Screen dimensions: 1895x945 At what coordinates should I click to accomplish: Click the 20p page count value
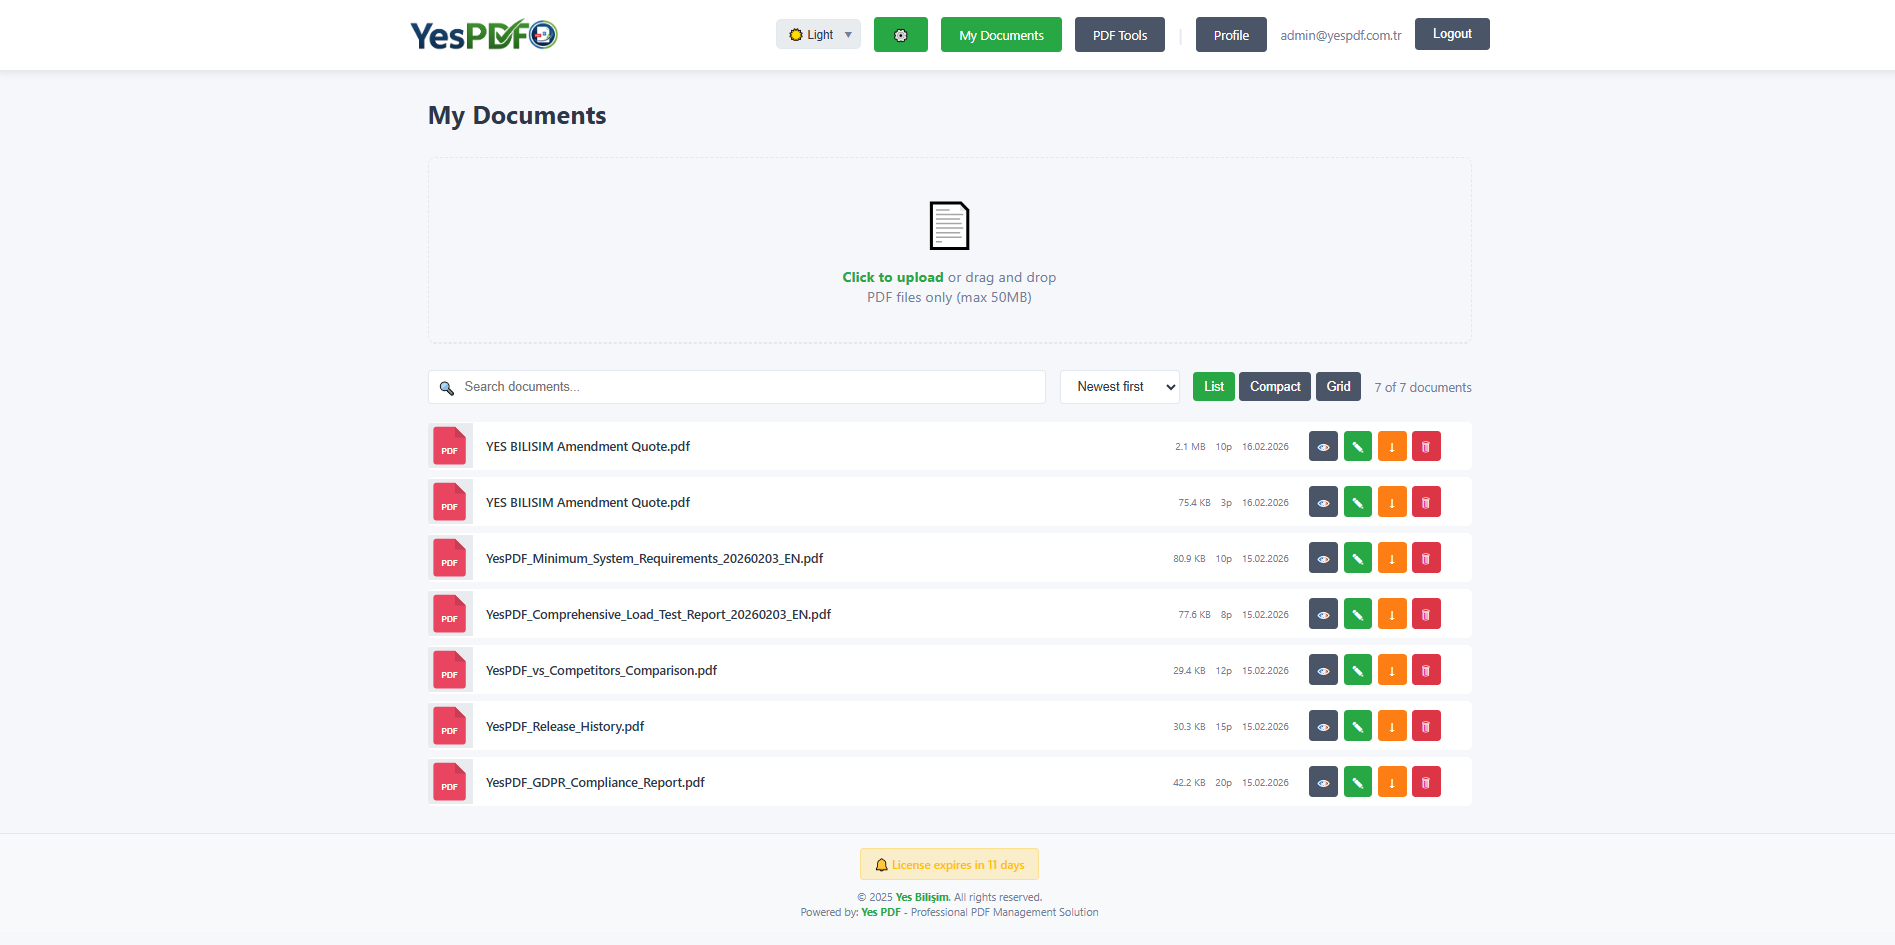click(1224, 783)
